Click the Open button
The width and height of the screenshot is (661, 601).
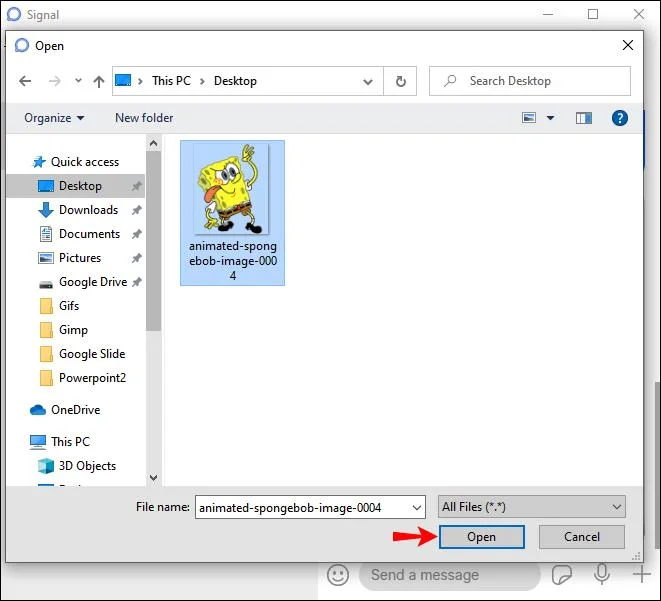[x=482, y=537]
